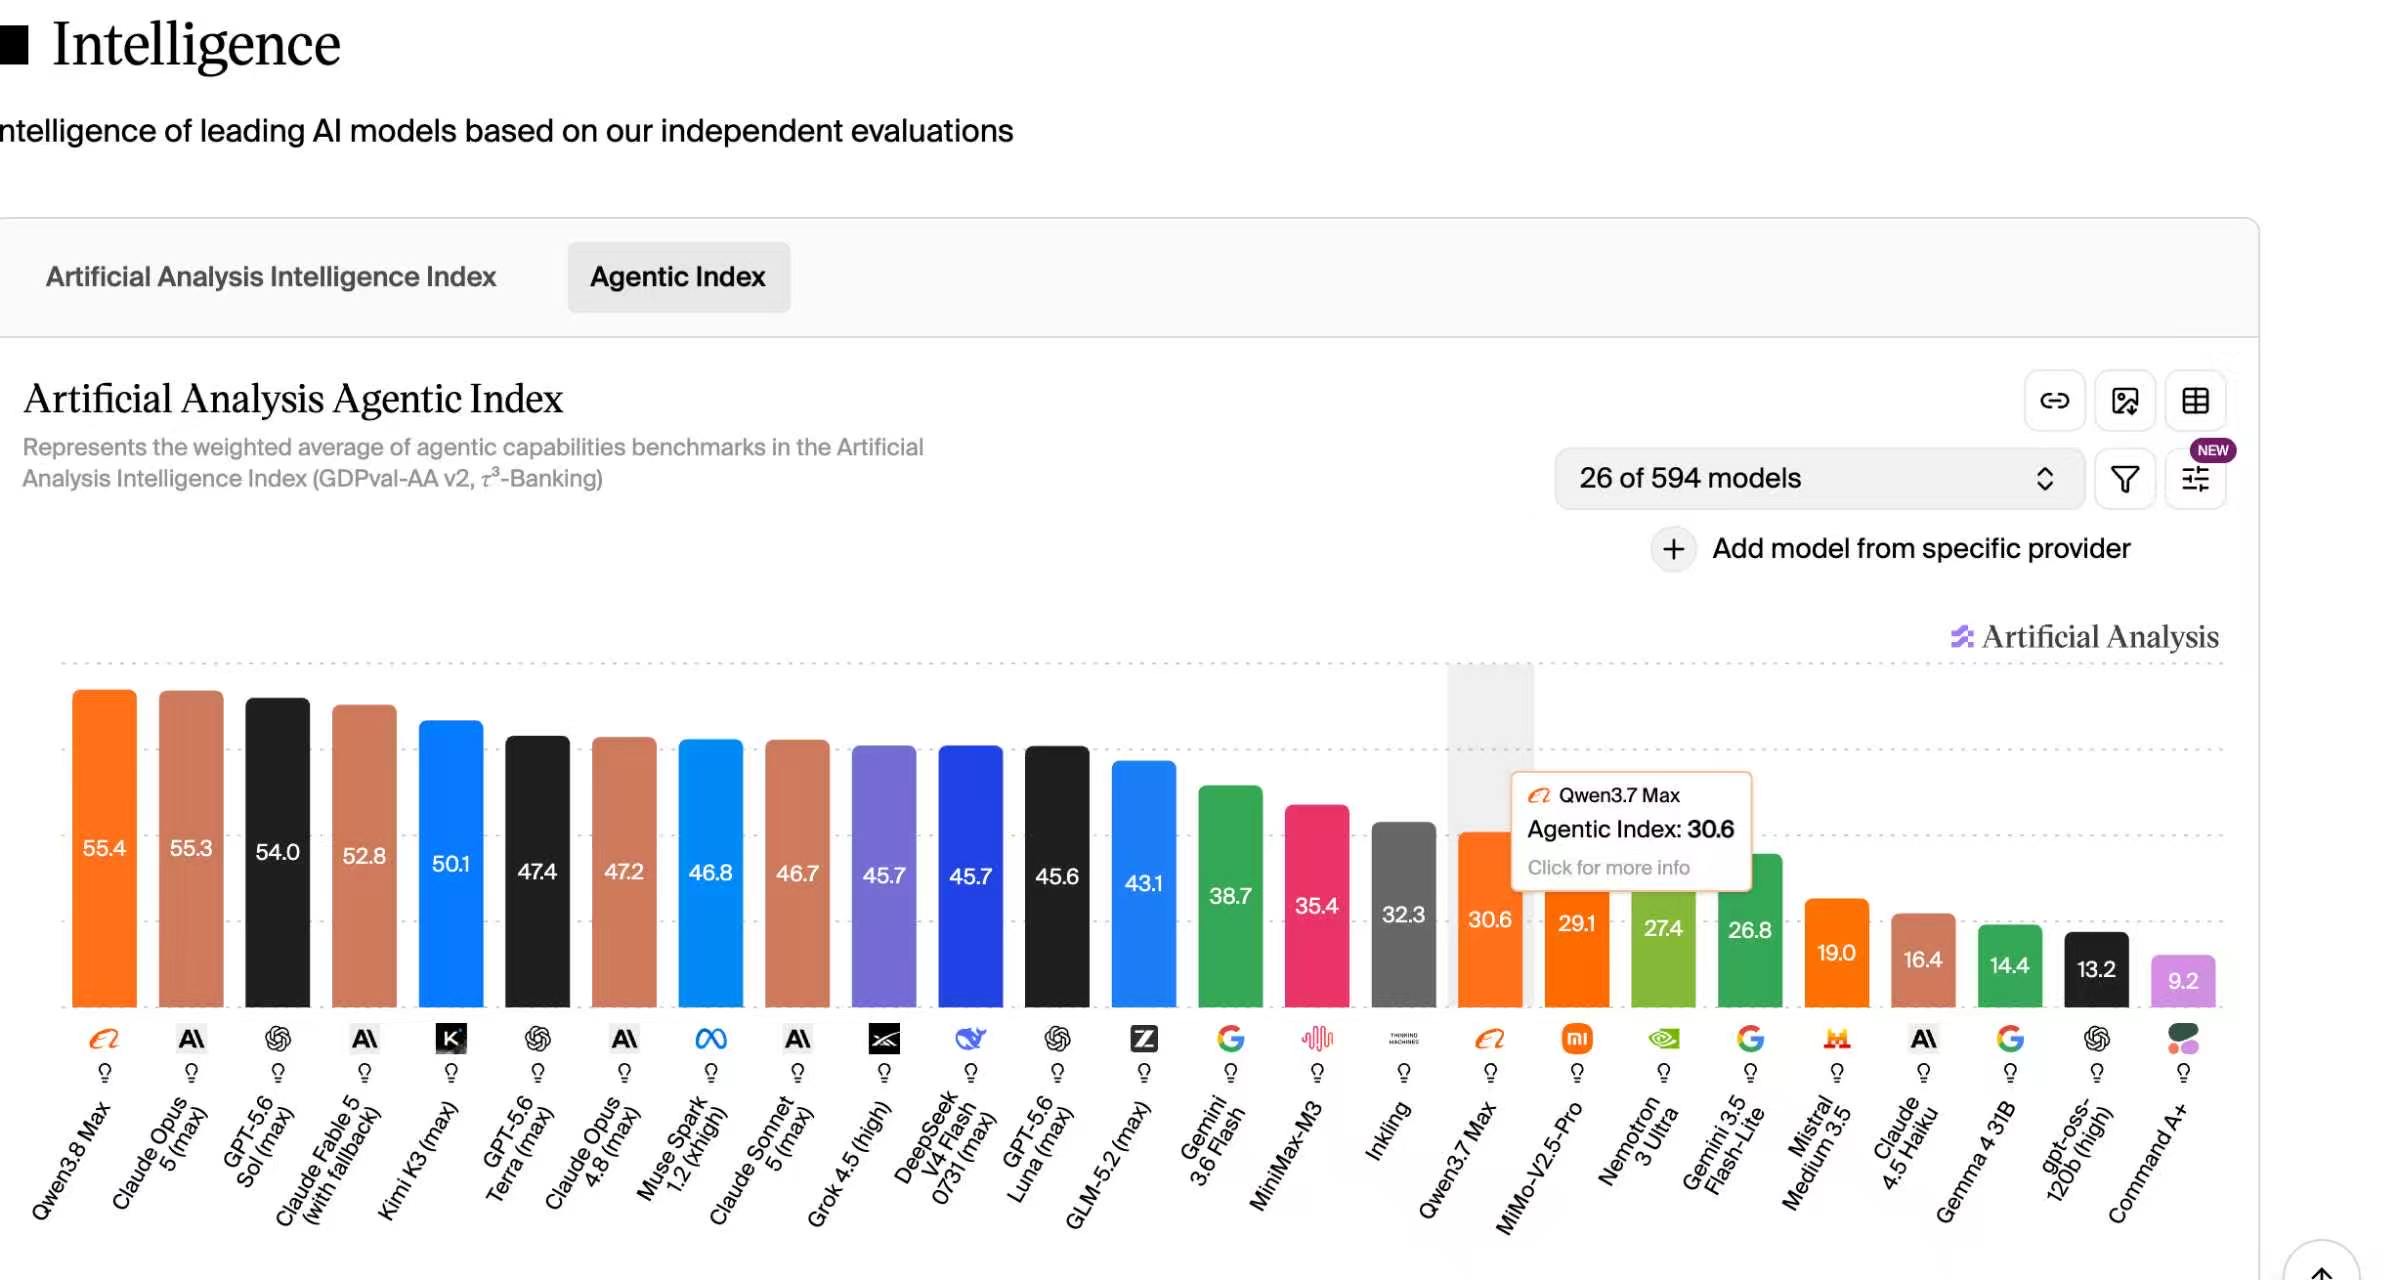2396x1280 pixels.
Task: Open chart settings sliders icon marked NEW
Action: (2195, 479)
